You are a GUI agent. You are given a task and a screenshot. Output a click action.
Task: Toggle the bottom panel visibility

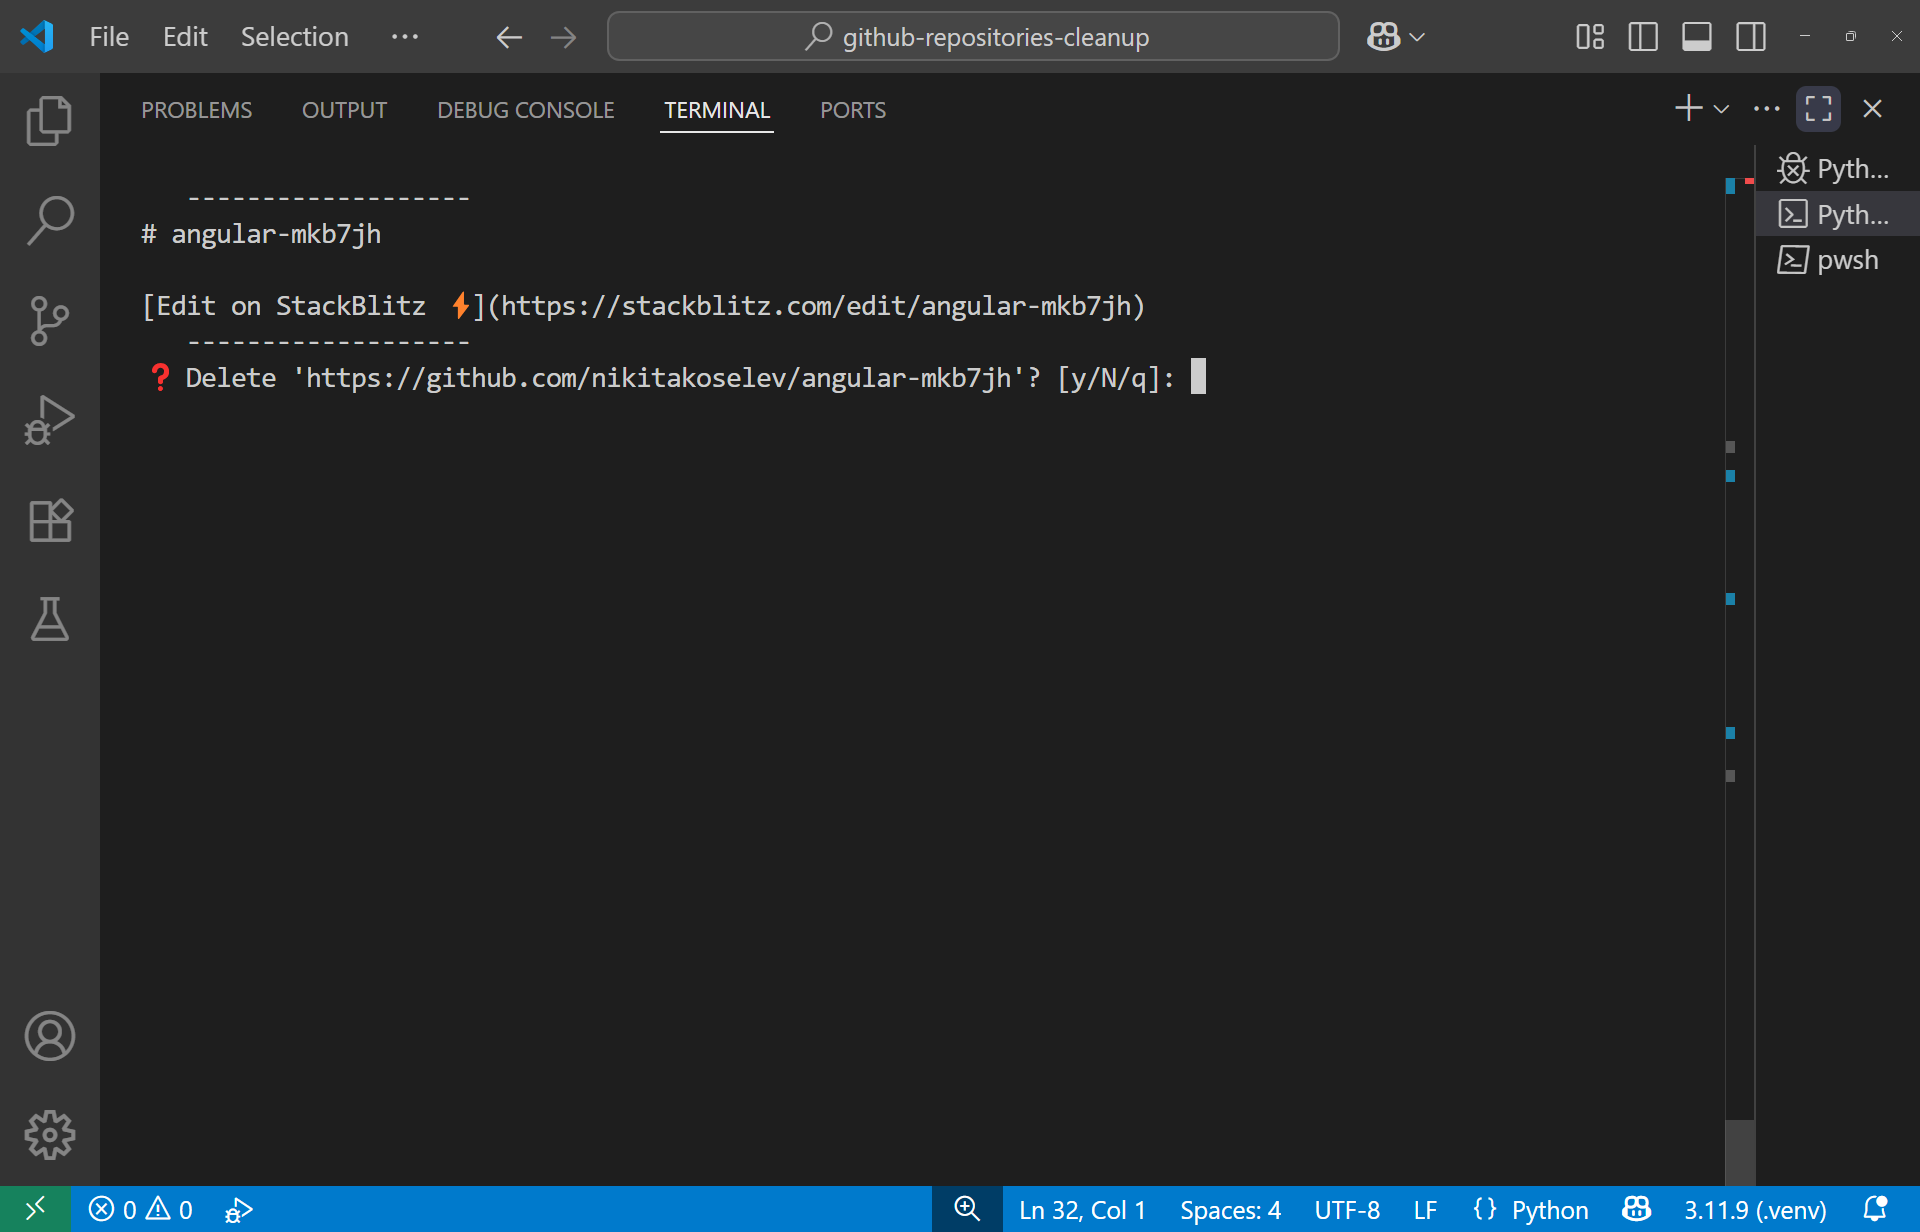point(1697,37)
